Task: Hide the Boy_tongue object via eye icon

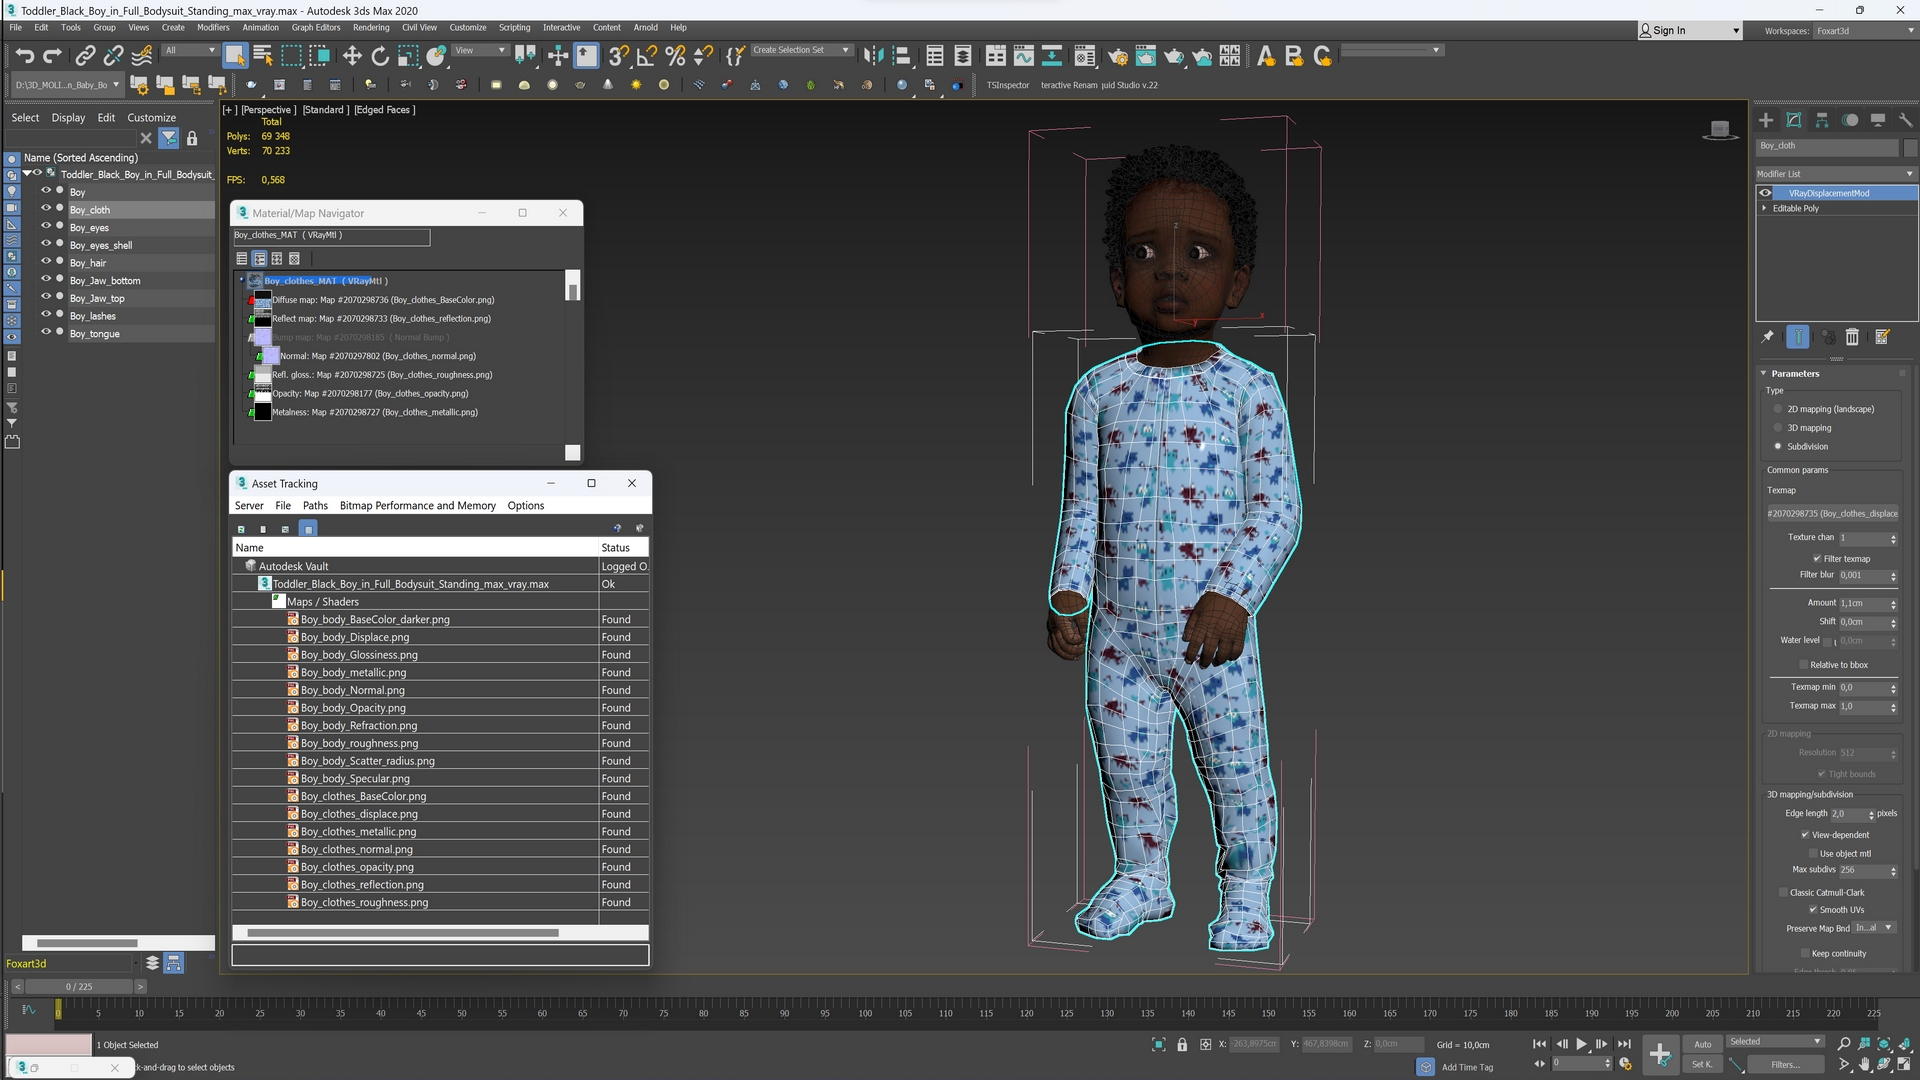Action: click(x=46, y=332)
